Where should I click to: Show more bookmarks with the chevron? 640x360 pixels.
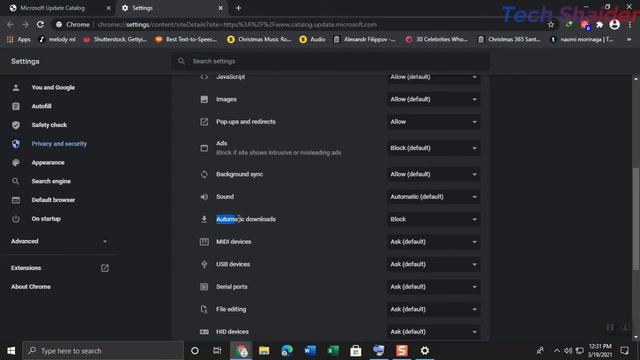pyautogui.click(x=629, y=39)
